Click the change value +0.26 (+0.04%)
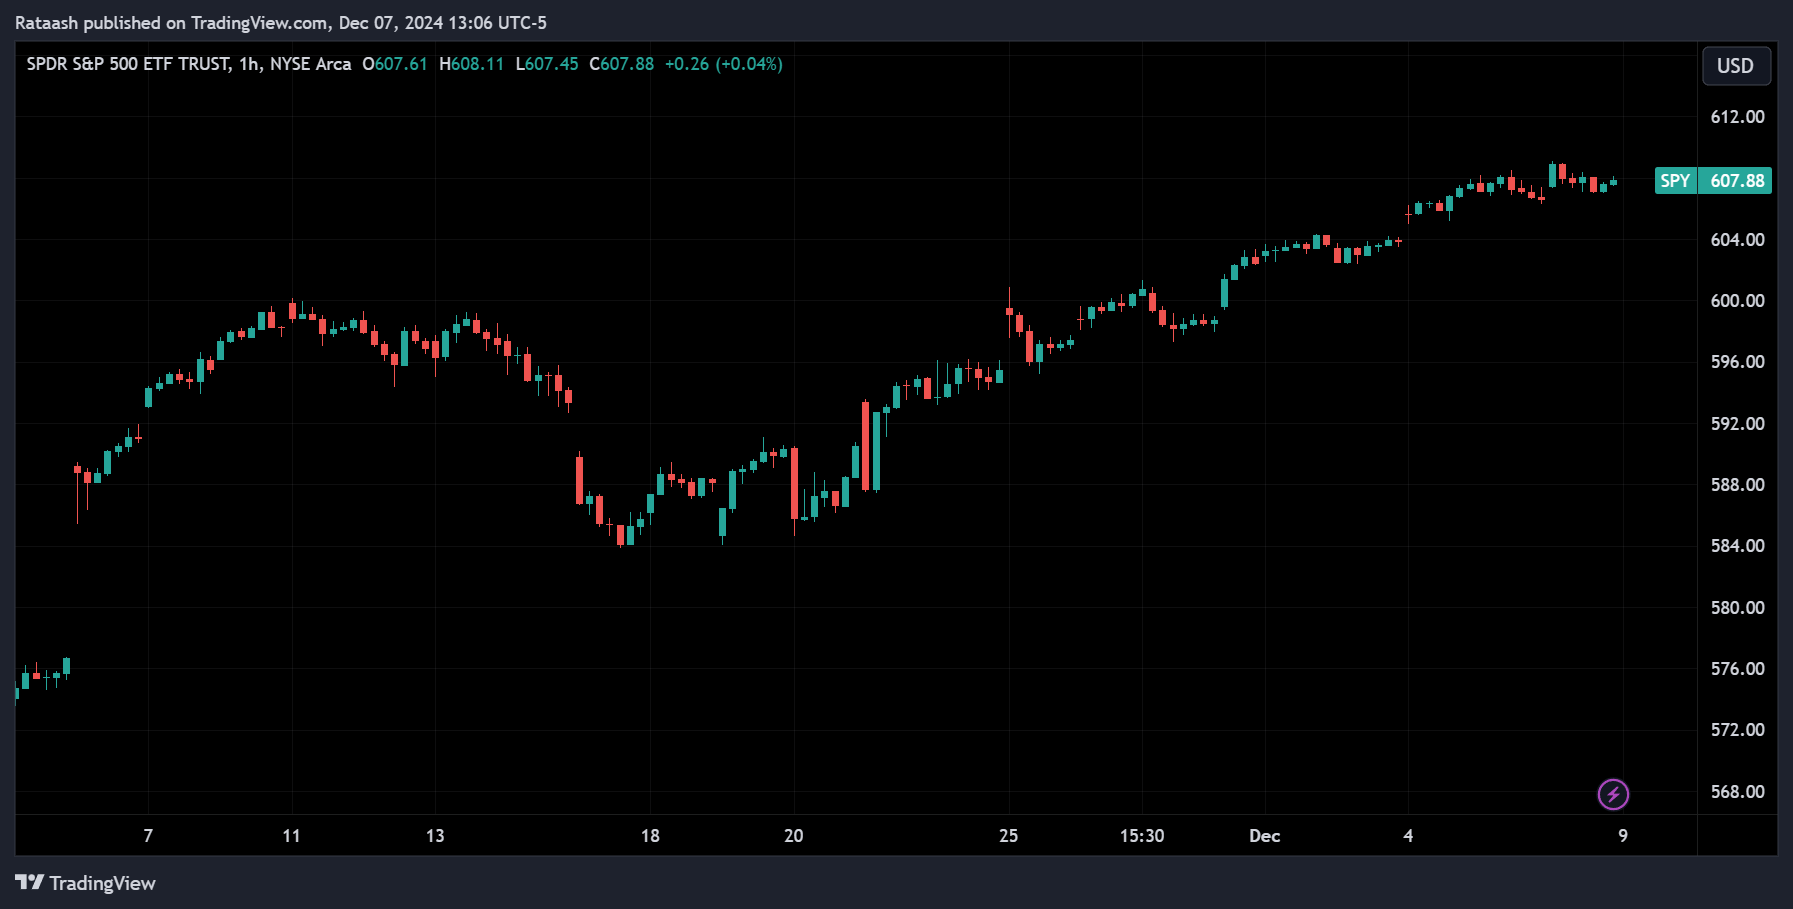This screenshot has width=1793, height=909. pyautogui.click(x=724, y=64)
